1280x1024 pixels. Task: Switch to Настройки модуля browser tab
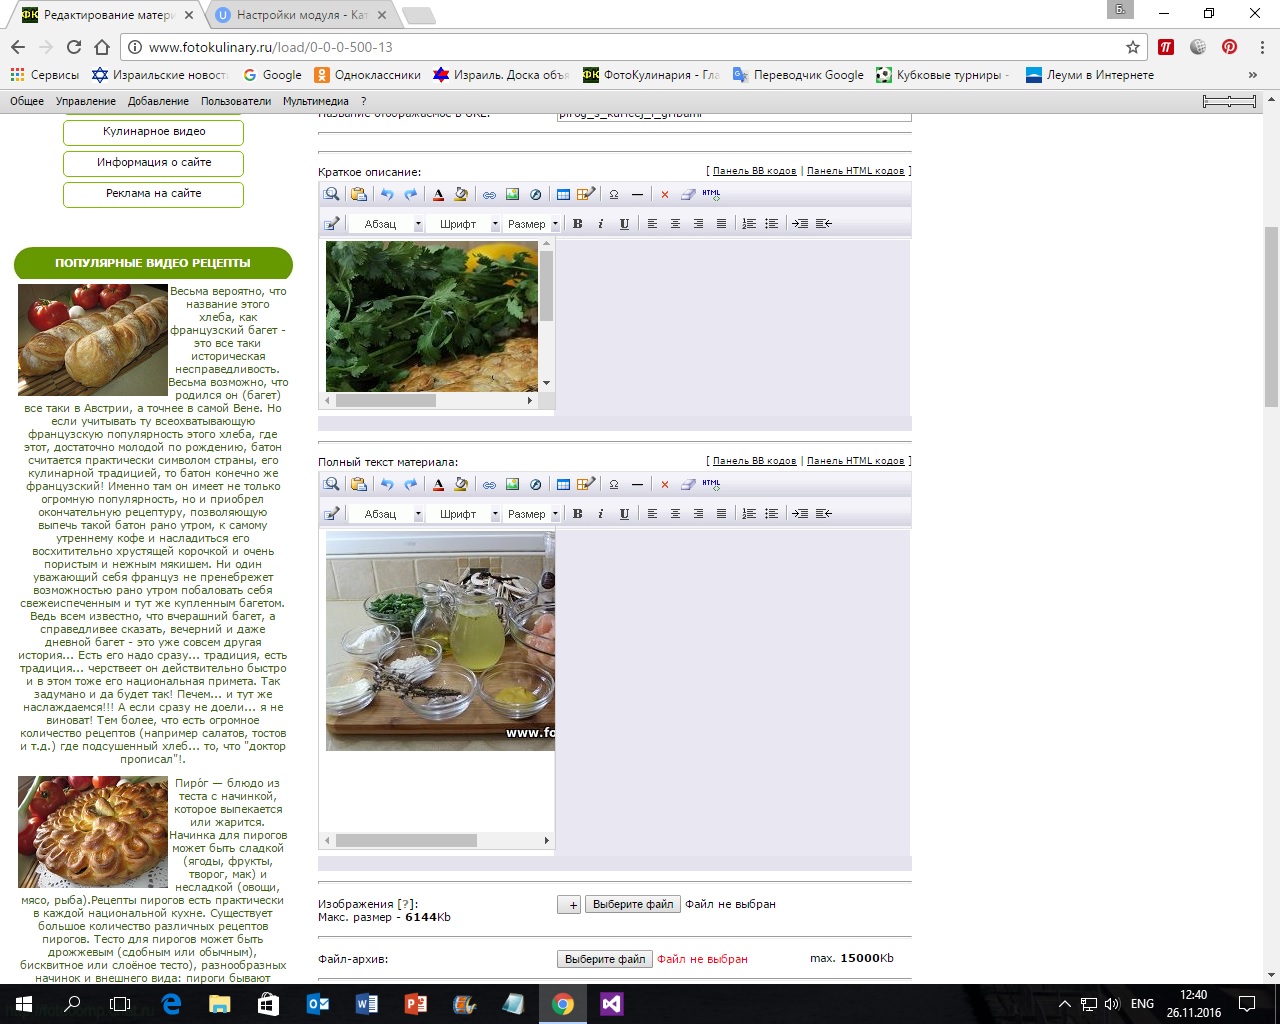click(301, 15)
